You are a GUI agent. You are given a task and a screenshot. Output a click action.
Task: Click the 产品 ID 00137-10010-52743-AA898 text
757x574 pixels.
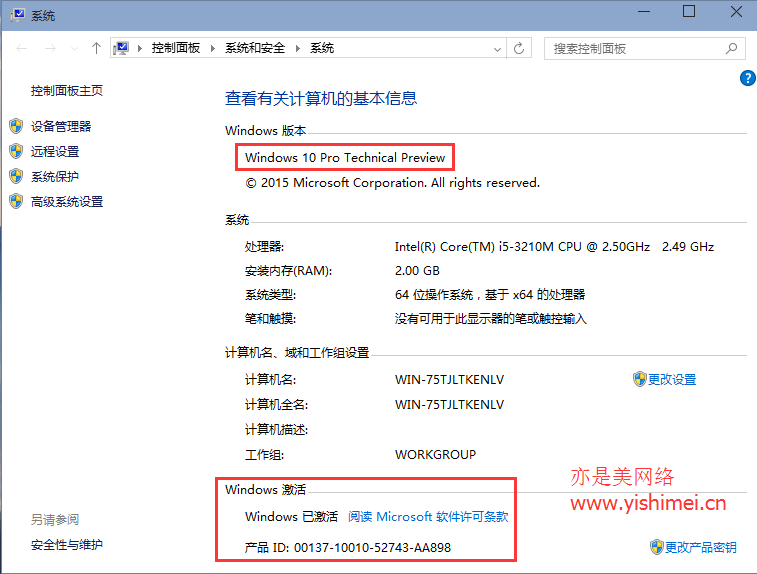click(348, 547)
